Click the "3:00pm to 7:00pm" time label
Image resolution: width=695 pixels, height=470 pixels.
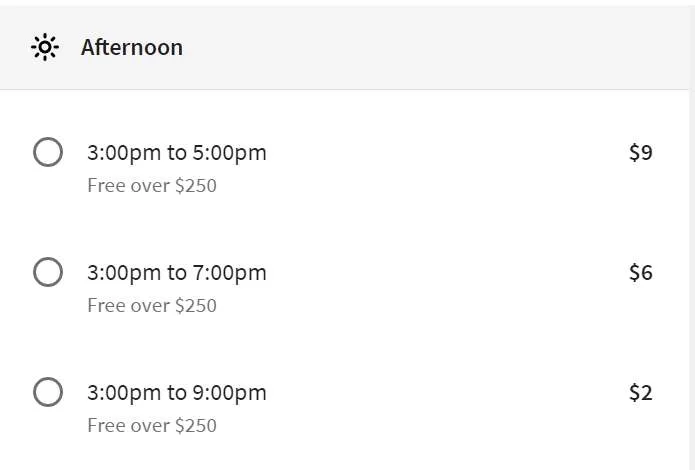[177, 273]
